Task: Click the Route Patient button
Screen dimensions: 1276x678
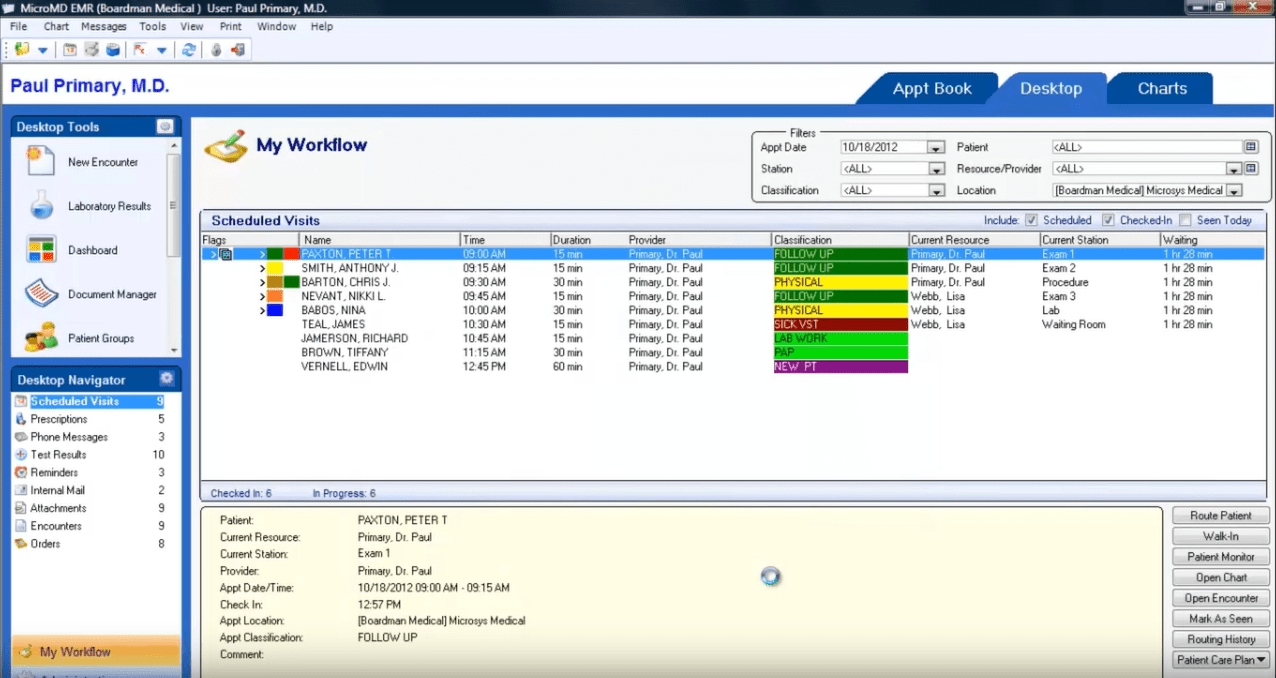Action: [1220, 516]
